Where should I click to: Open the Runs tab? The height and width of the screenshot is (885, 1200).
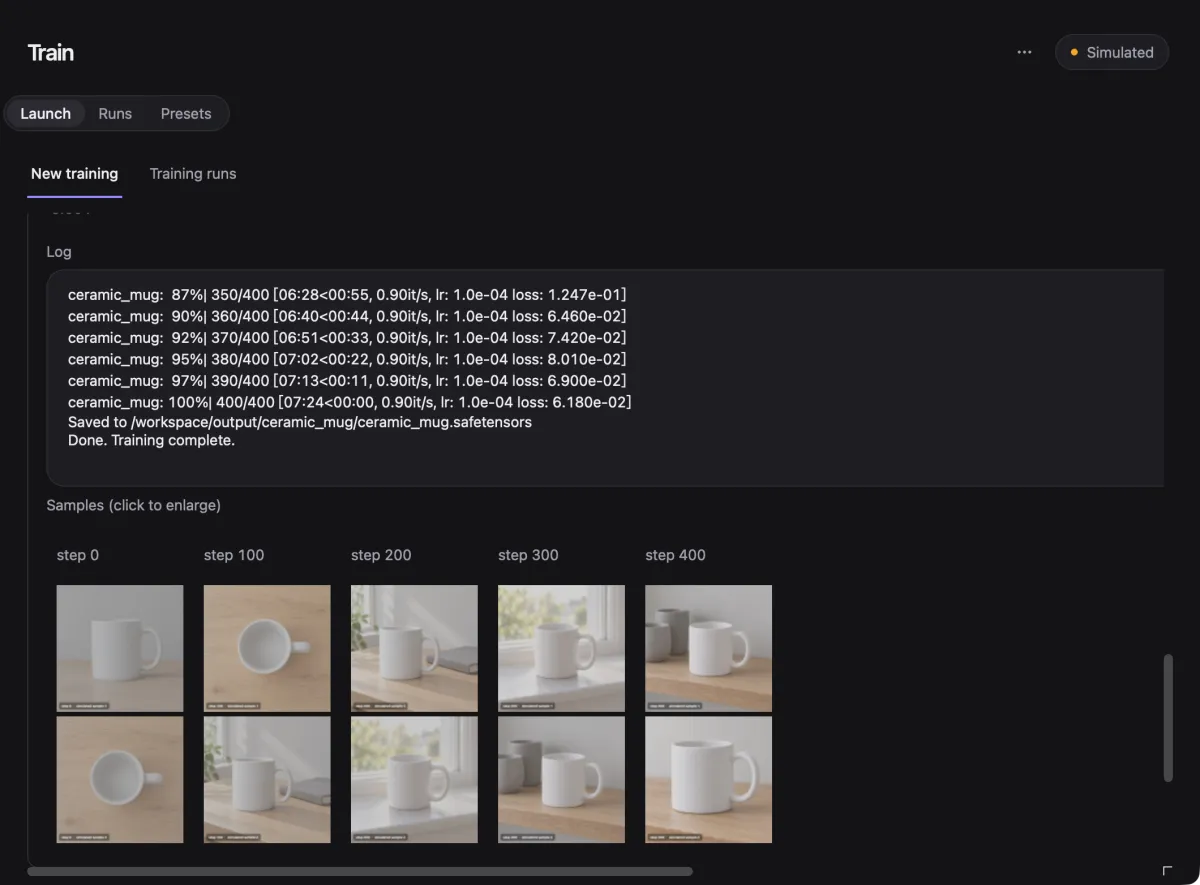coord(115,113)
